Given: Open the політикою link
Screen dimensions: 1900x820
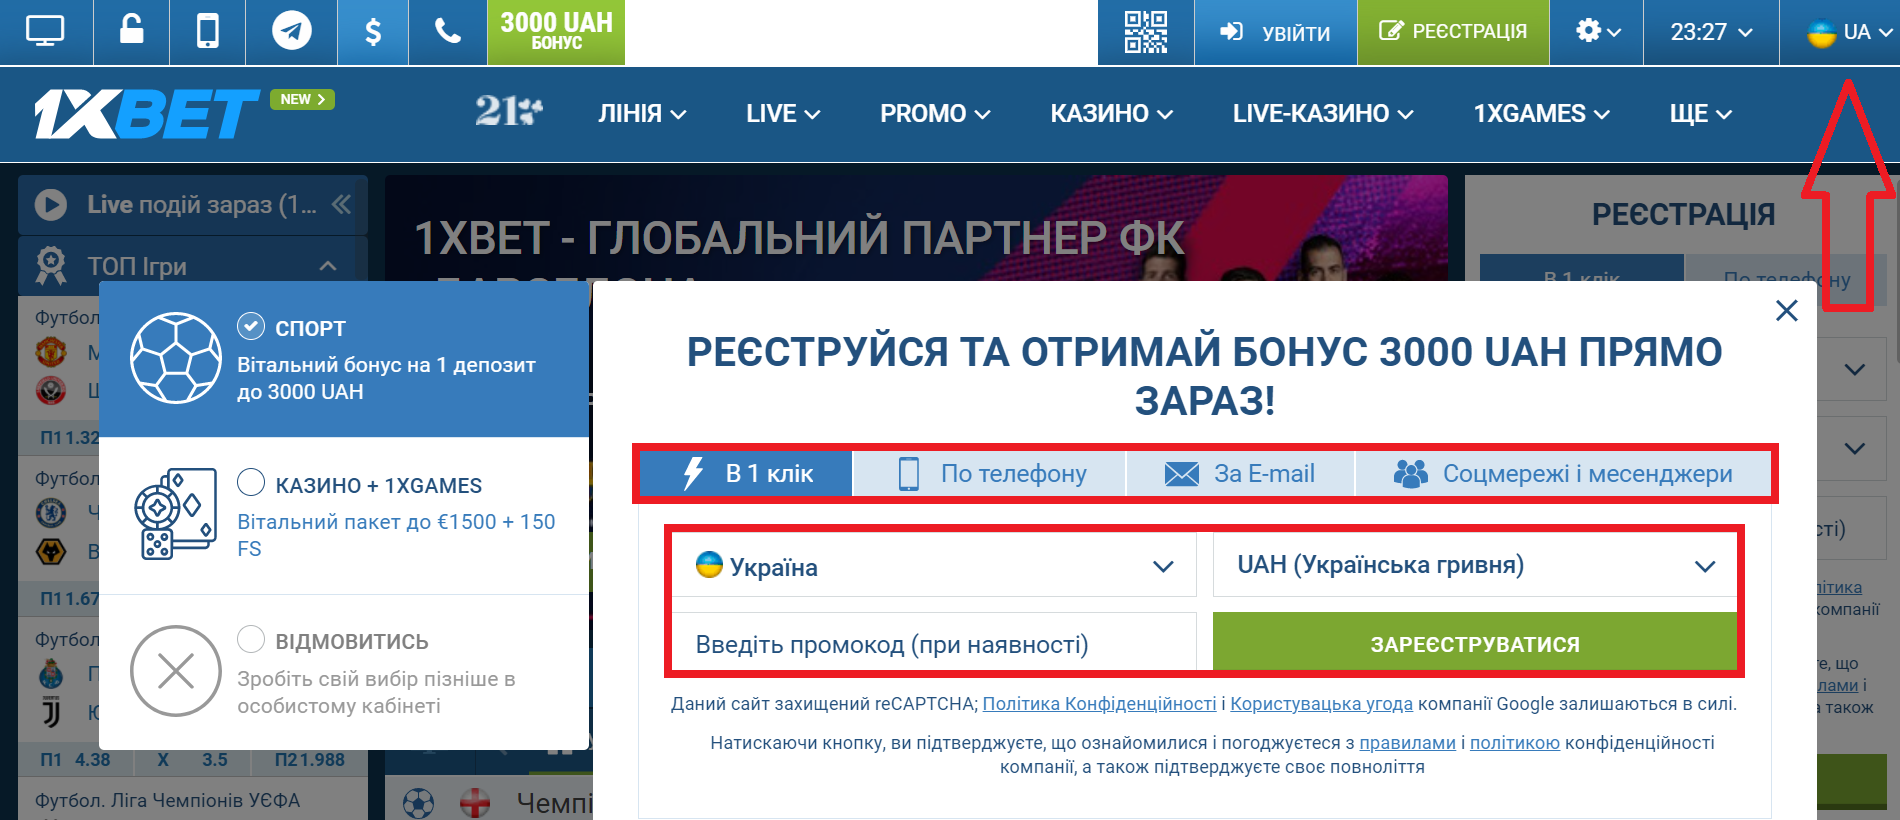Looking at the screenshot, I should (x=1514, y=742).
